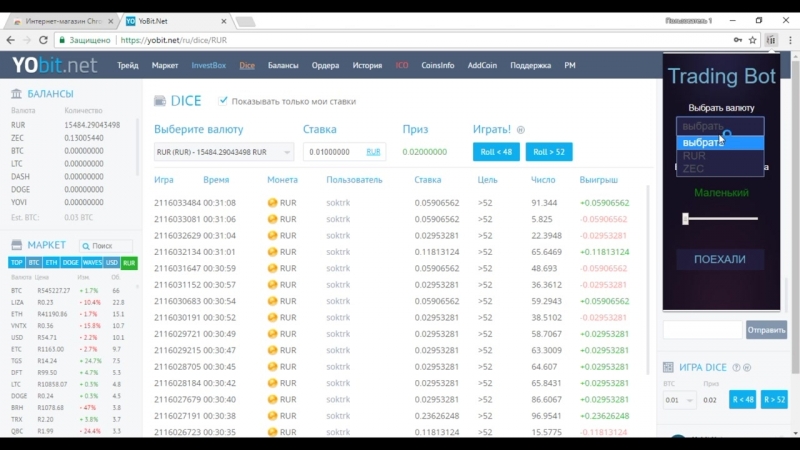Image resolution: width=800 pixels, height=450 pixels.
Task: Click the Roll > 52 button
Action: coord(549,152)
